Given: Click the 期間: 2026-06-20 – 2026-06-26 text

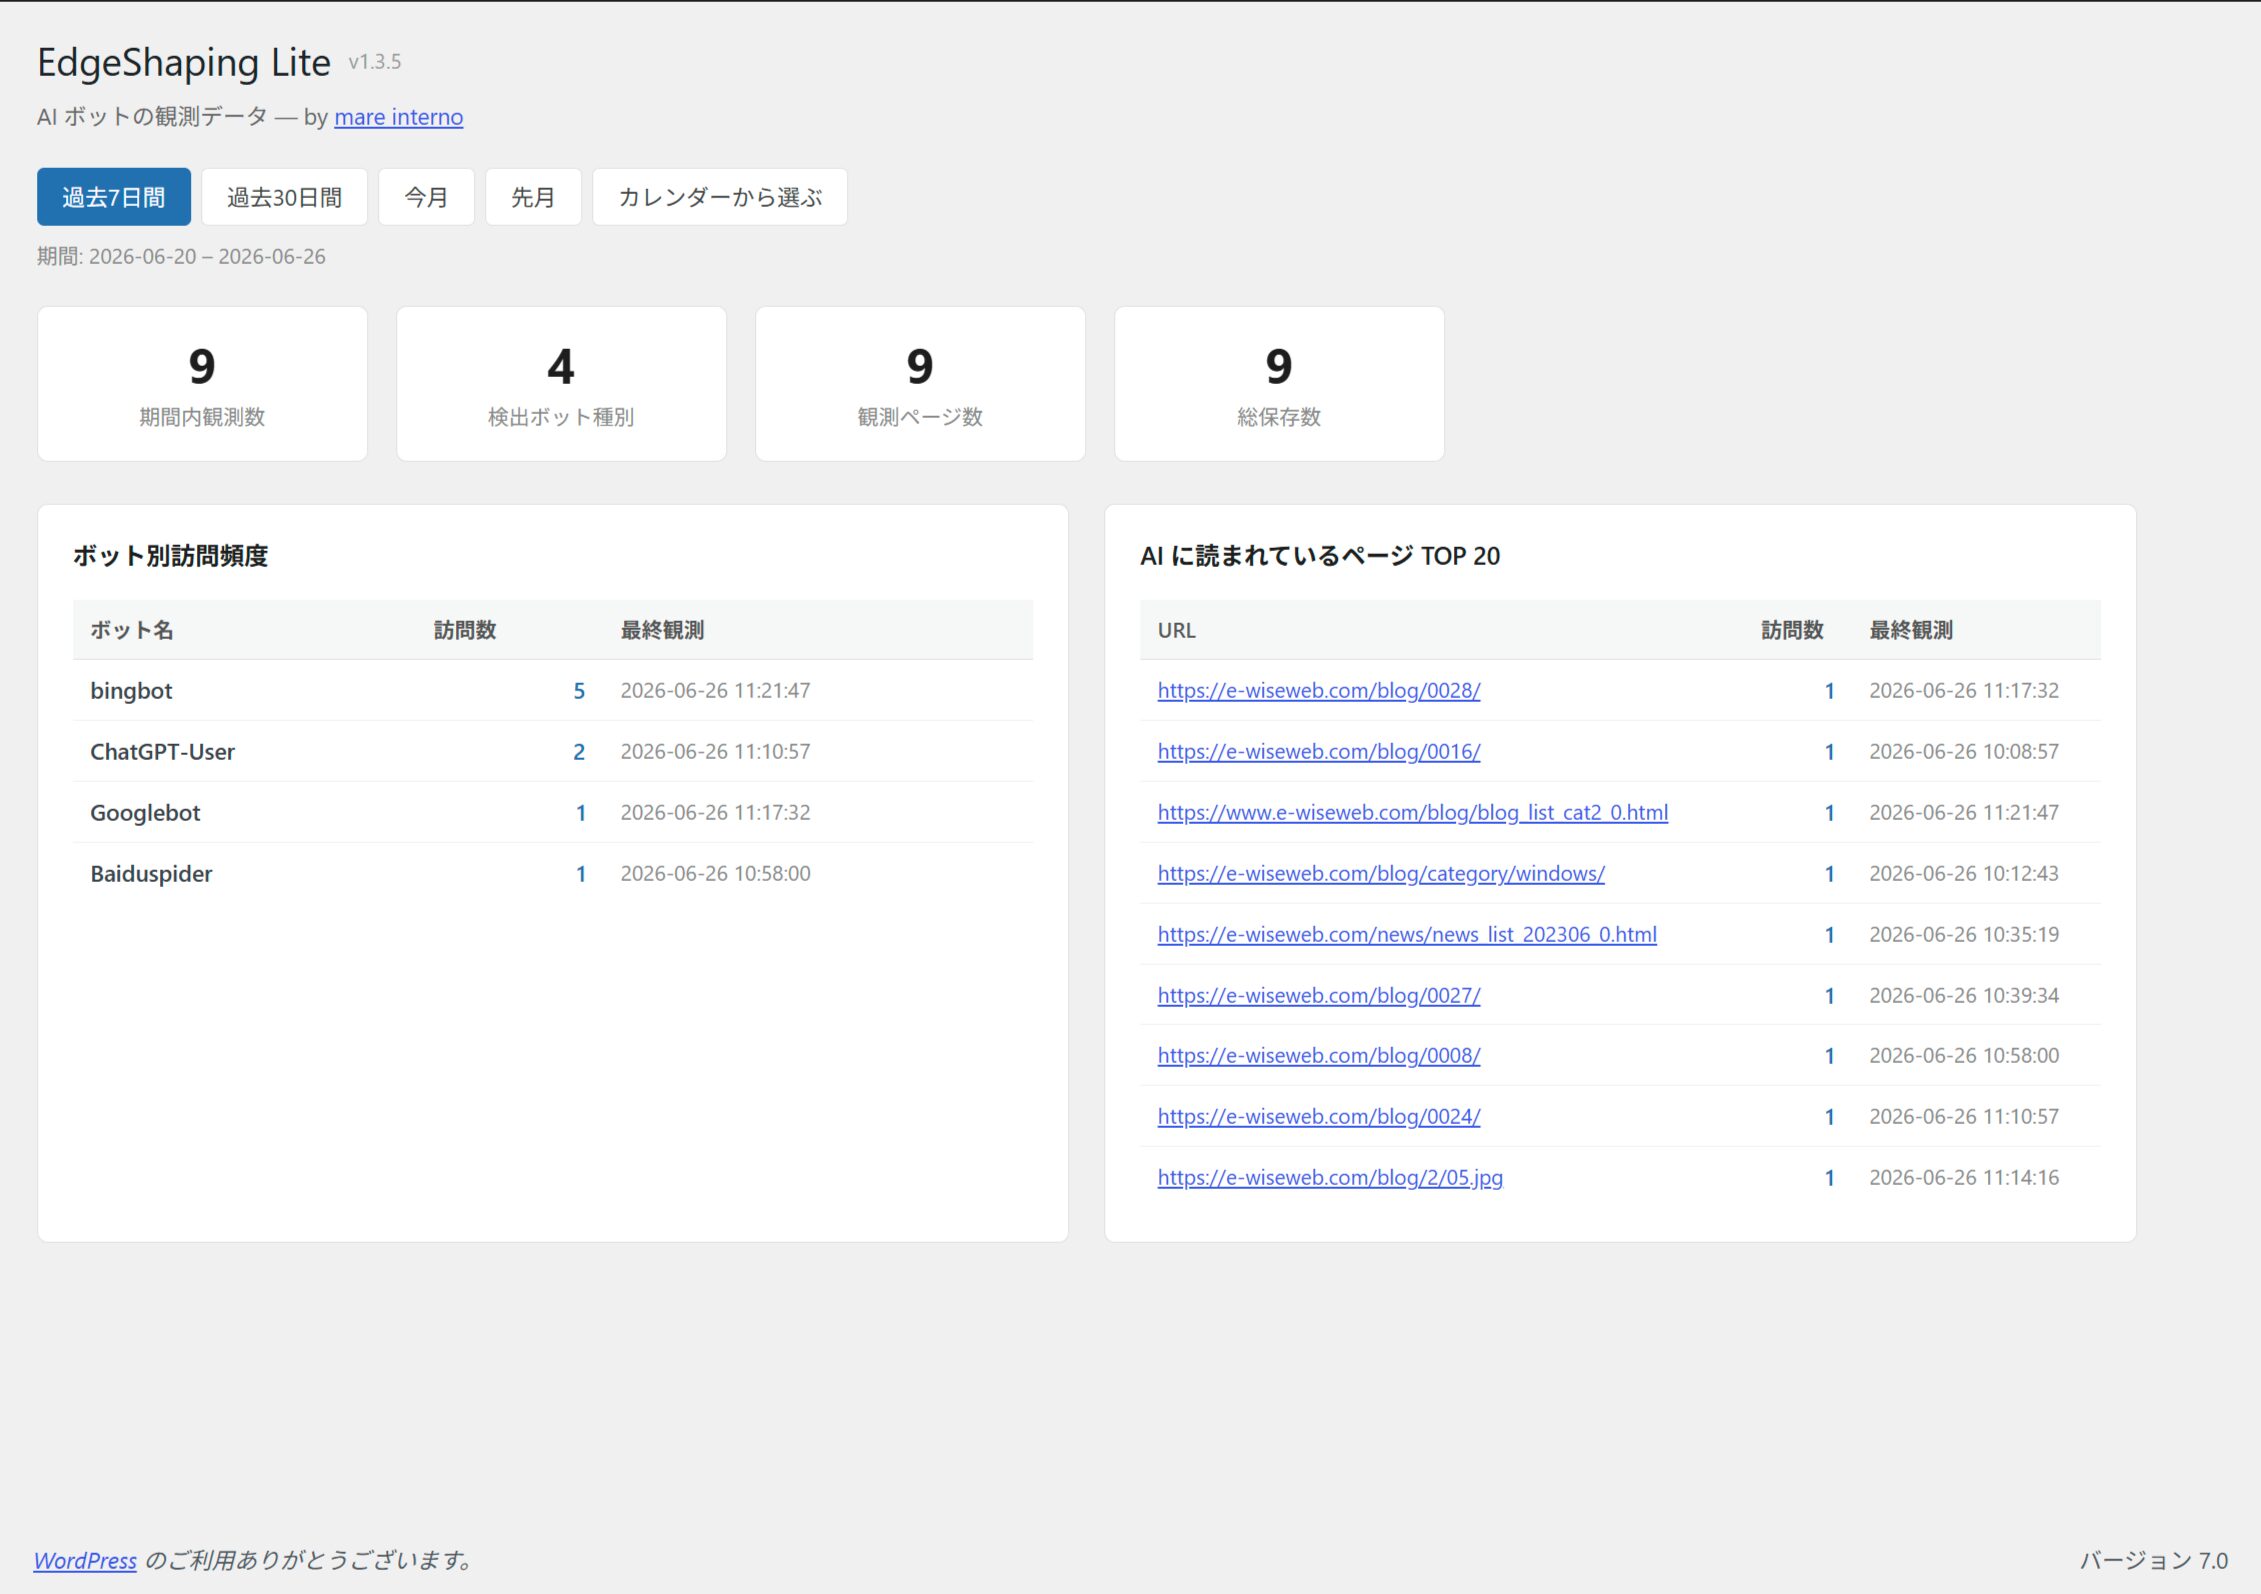Looking at the screenshot, I should click(181, 256).
